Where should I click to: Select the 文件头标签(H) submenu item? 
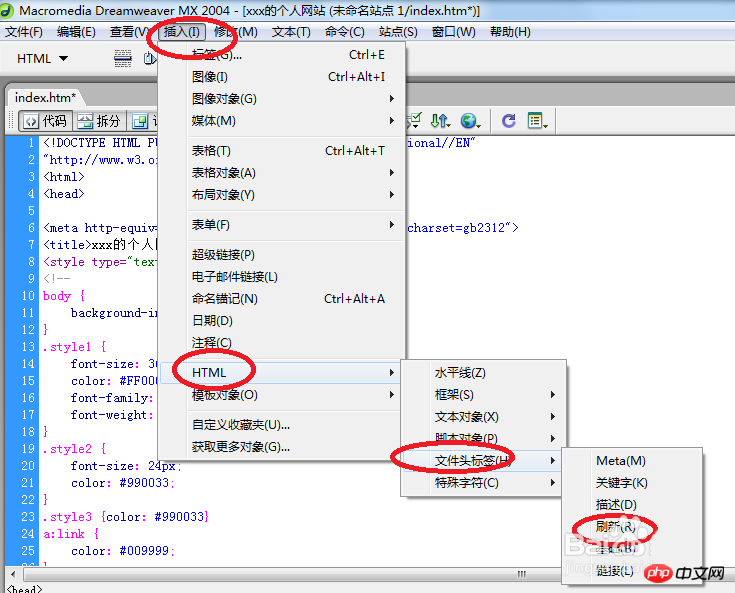(482, 461)
